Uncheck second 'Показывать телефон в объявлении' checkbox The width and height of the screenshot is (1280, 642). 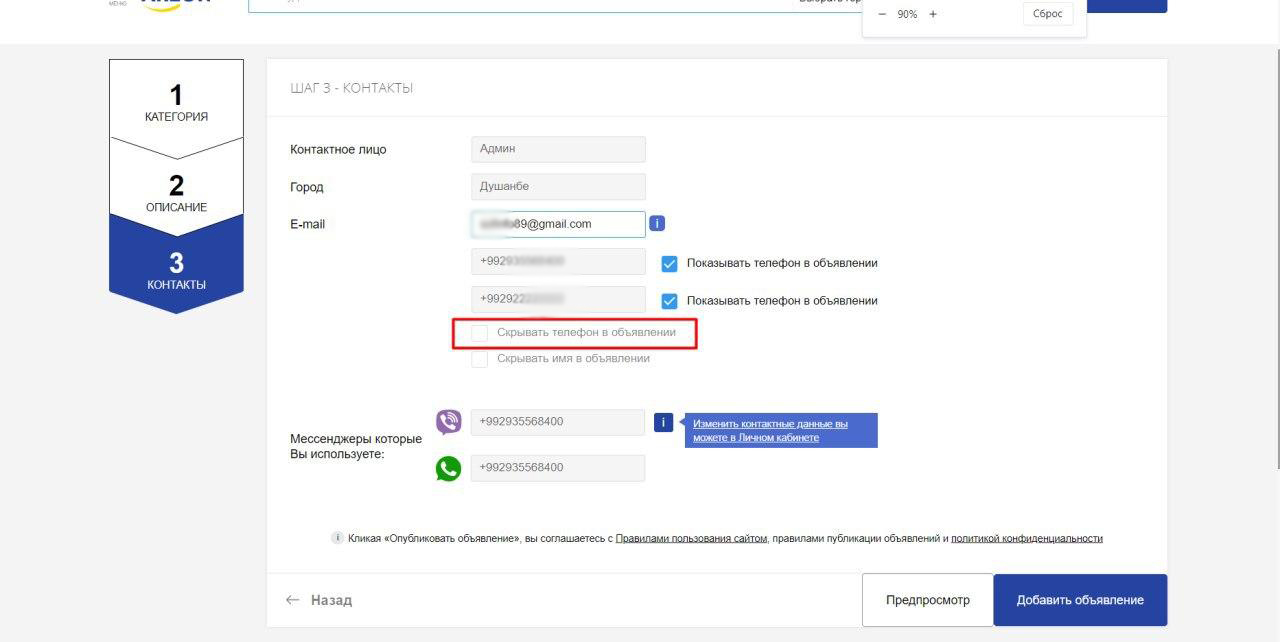coord(670,301)
